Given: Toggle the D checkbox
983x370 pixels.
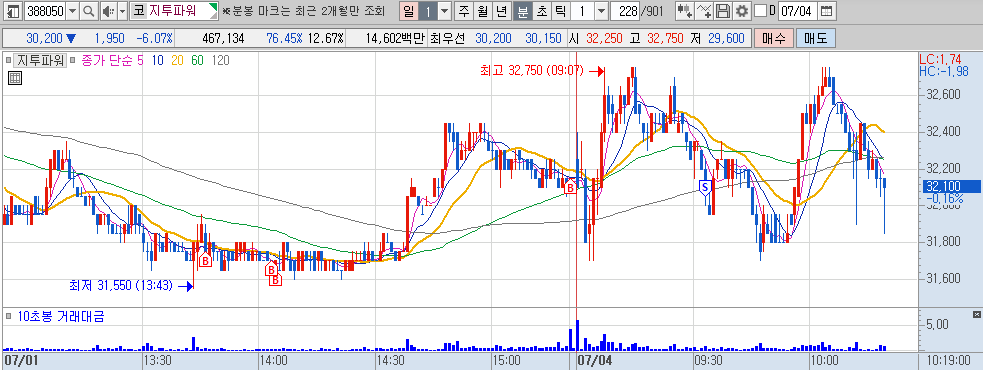Looking at the screenshot, I should click(760, 11).
